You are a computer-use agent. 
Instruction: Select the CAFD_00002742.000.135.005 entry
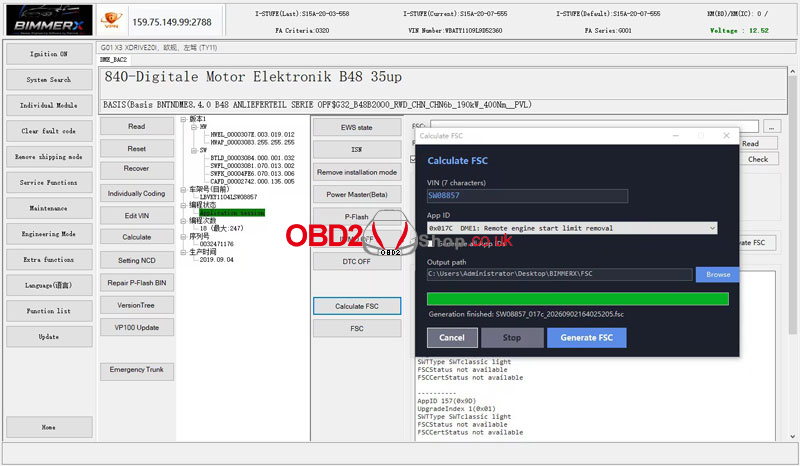pos(252,181)
